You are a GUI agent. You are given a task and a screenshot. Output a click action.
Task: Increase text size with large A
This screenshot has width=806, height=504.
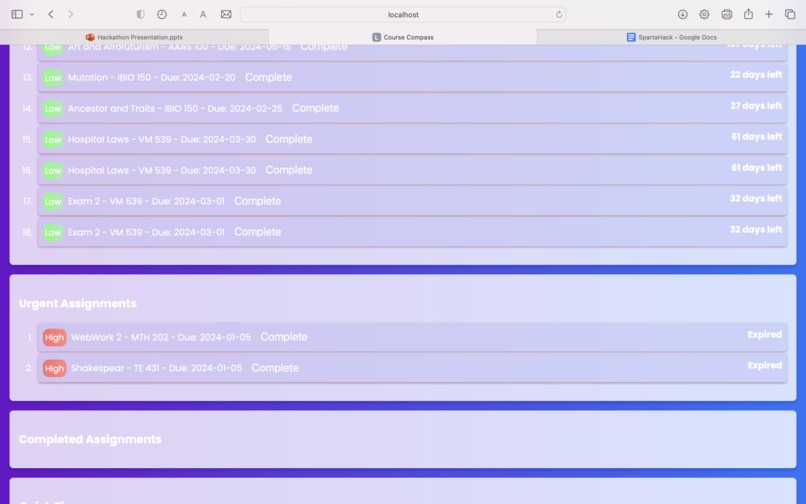tap(203, 14)
